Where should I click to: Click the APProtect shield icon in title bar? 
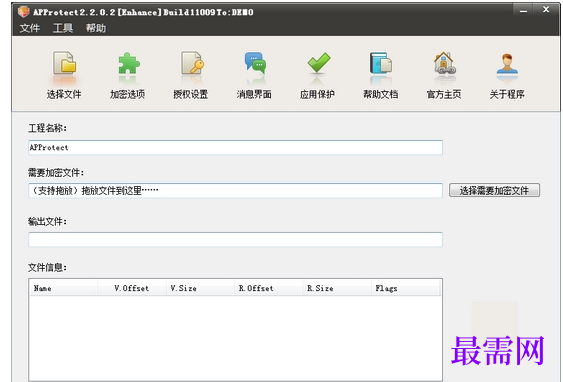pos(23,12)
